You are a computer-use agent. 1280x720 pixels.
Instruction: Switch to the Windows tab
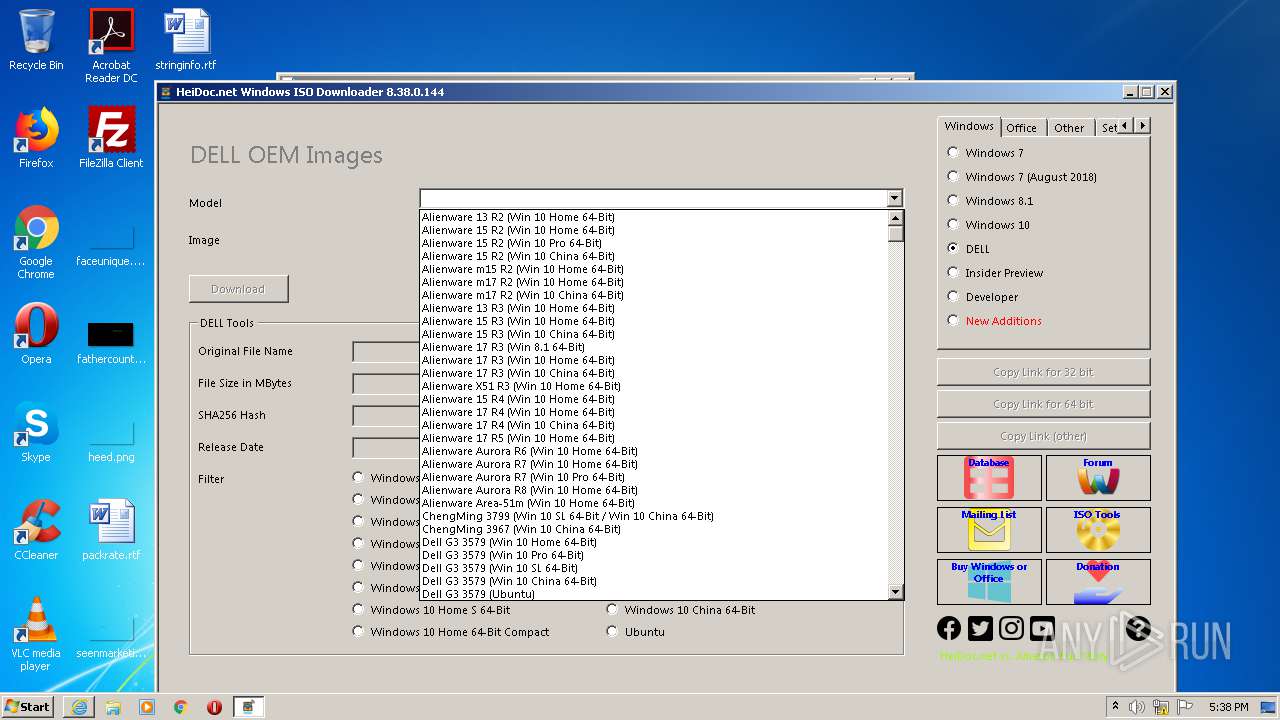click(x=969, y=126)
